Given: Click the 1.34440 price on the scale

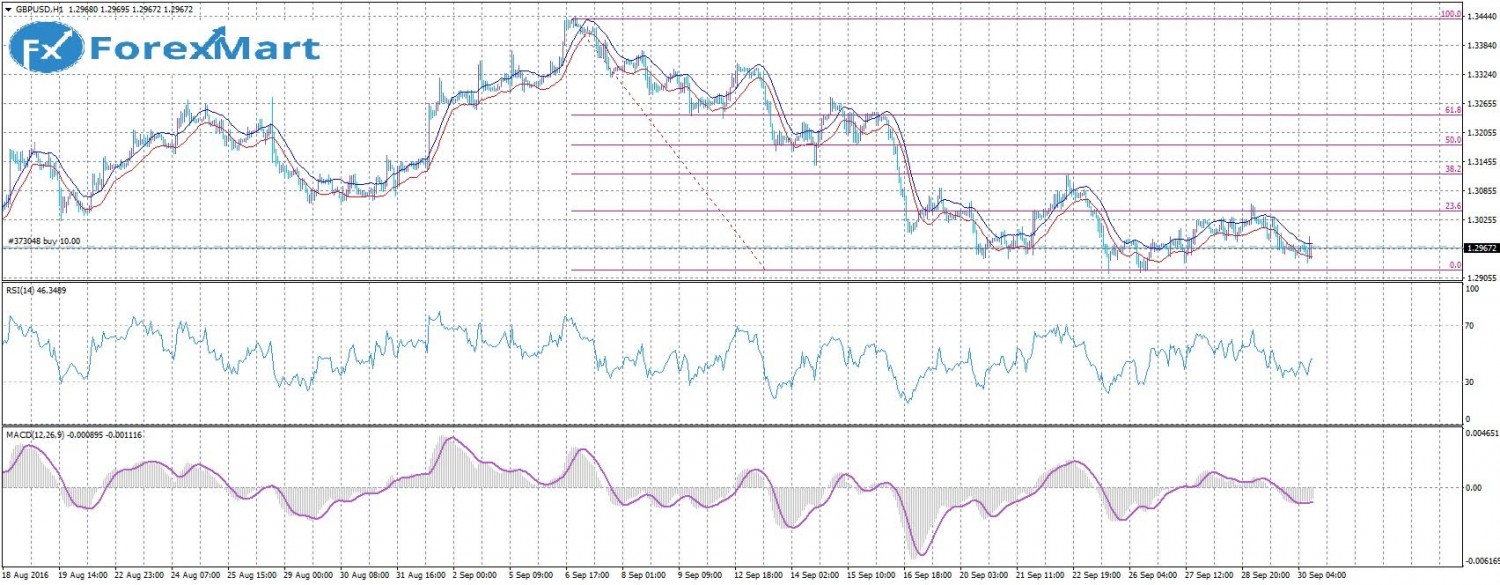Looking at the screenshot, I should click(1479, 17).
